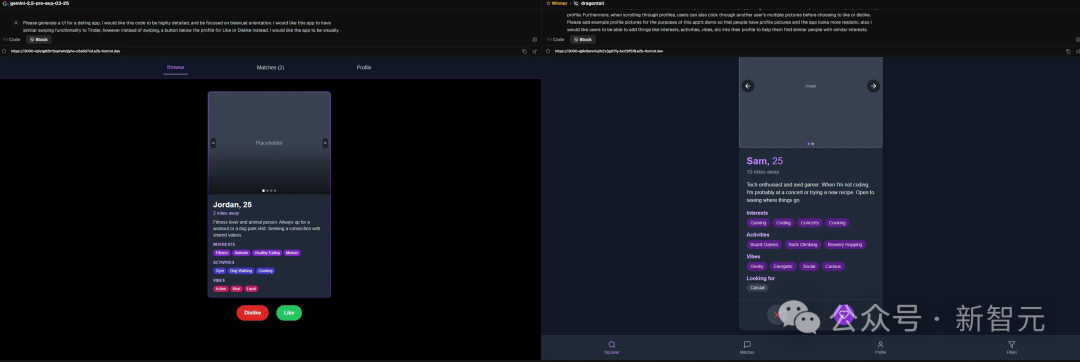
Task: Reload the left preview URL
Action: pyautogui.click(x=5, y=51)
